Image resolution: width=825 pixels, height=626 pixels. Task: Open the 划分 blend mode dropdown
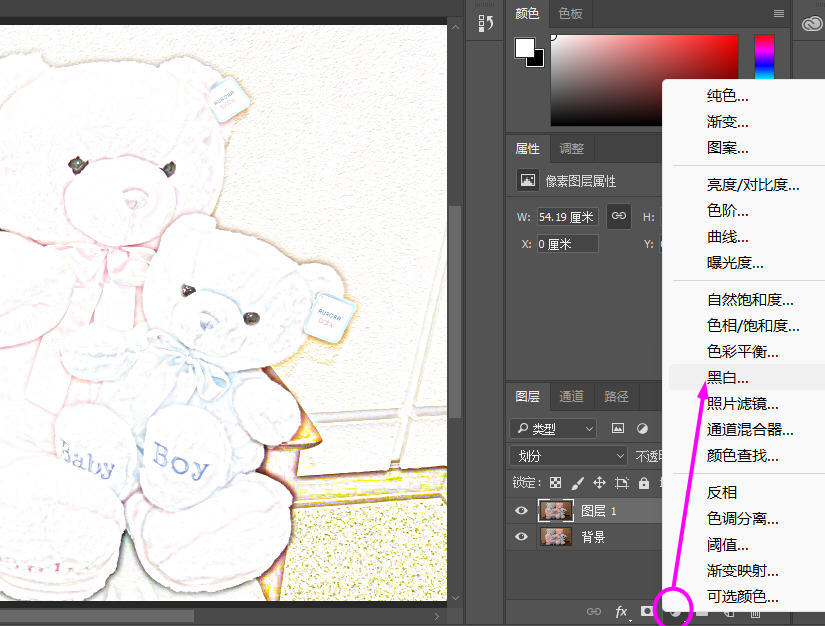(x=568, y=456)
